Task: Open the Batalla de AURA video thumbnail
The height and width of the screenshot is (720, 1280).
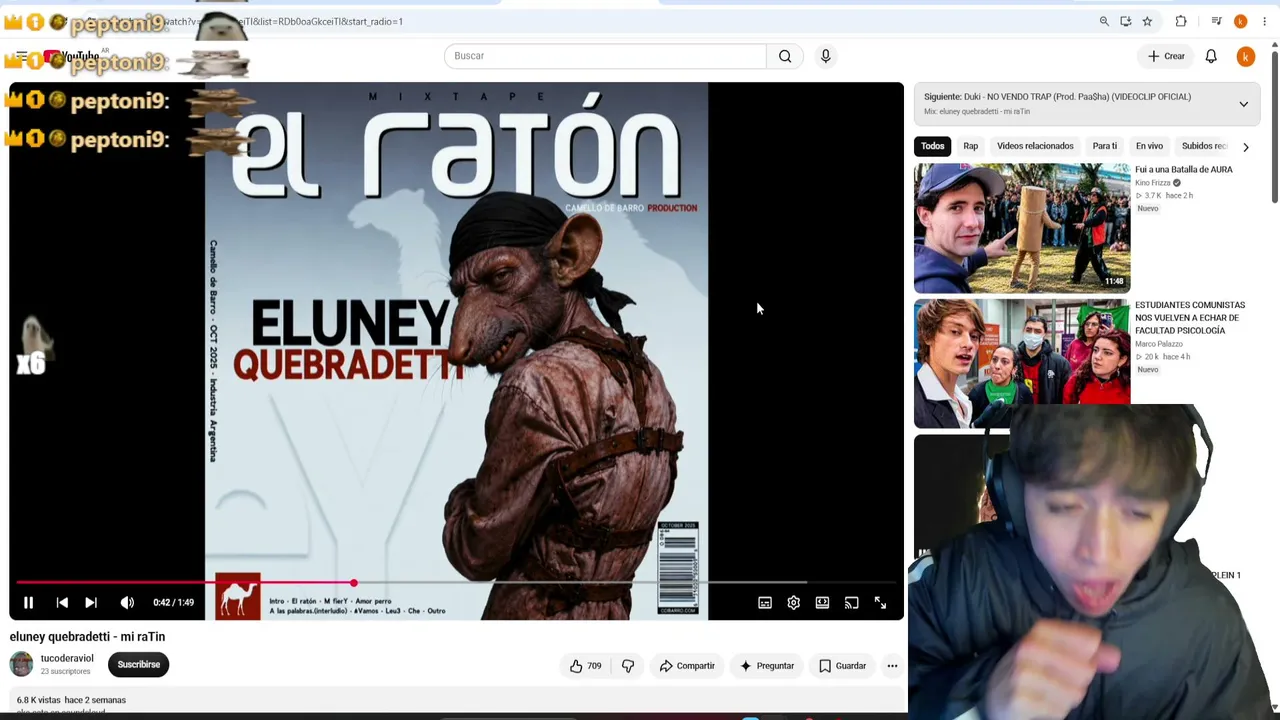Action: click(1022, 228)
